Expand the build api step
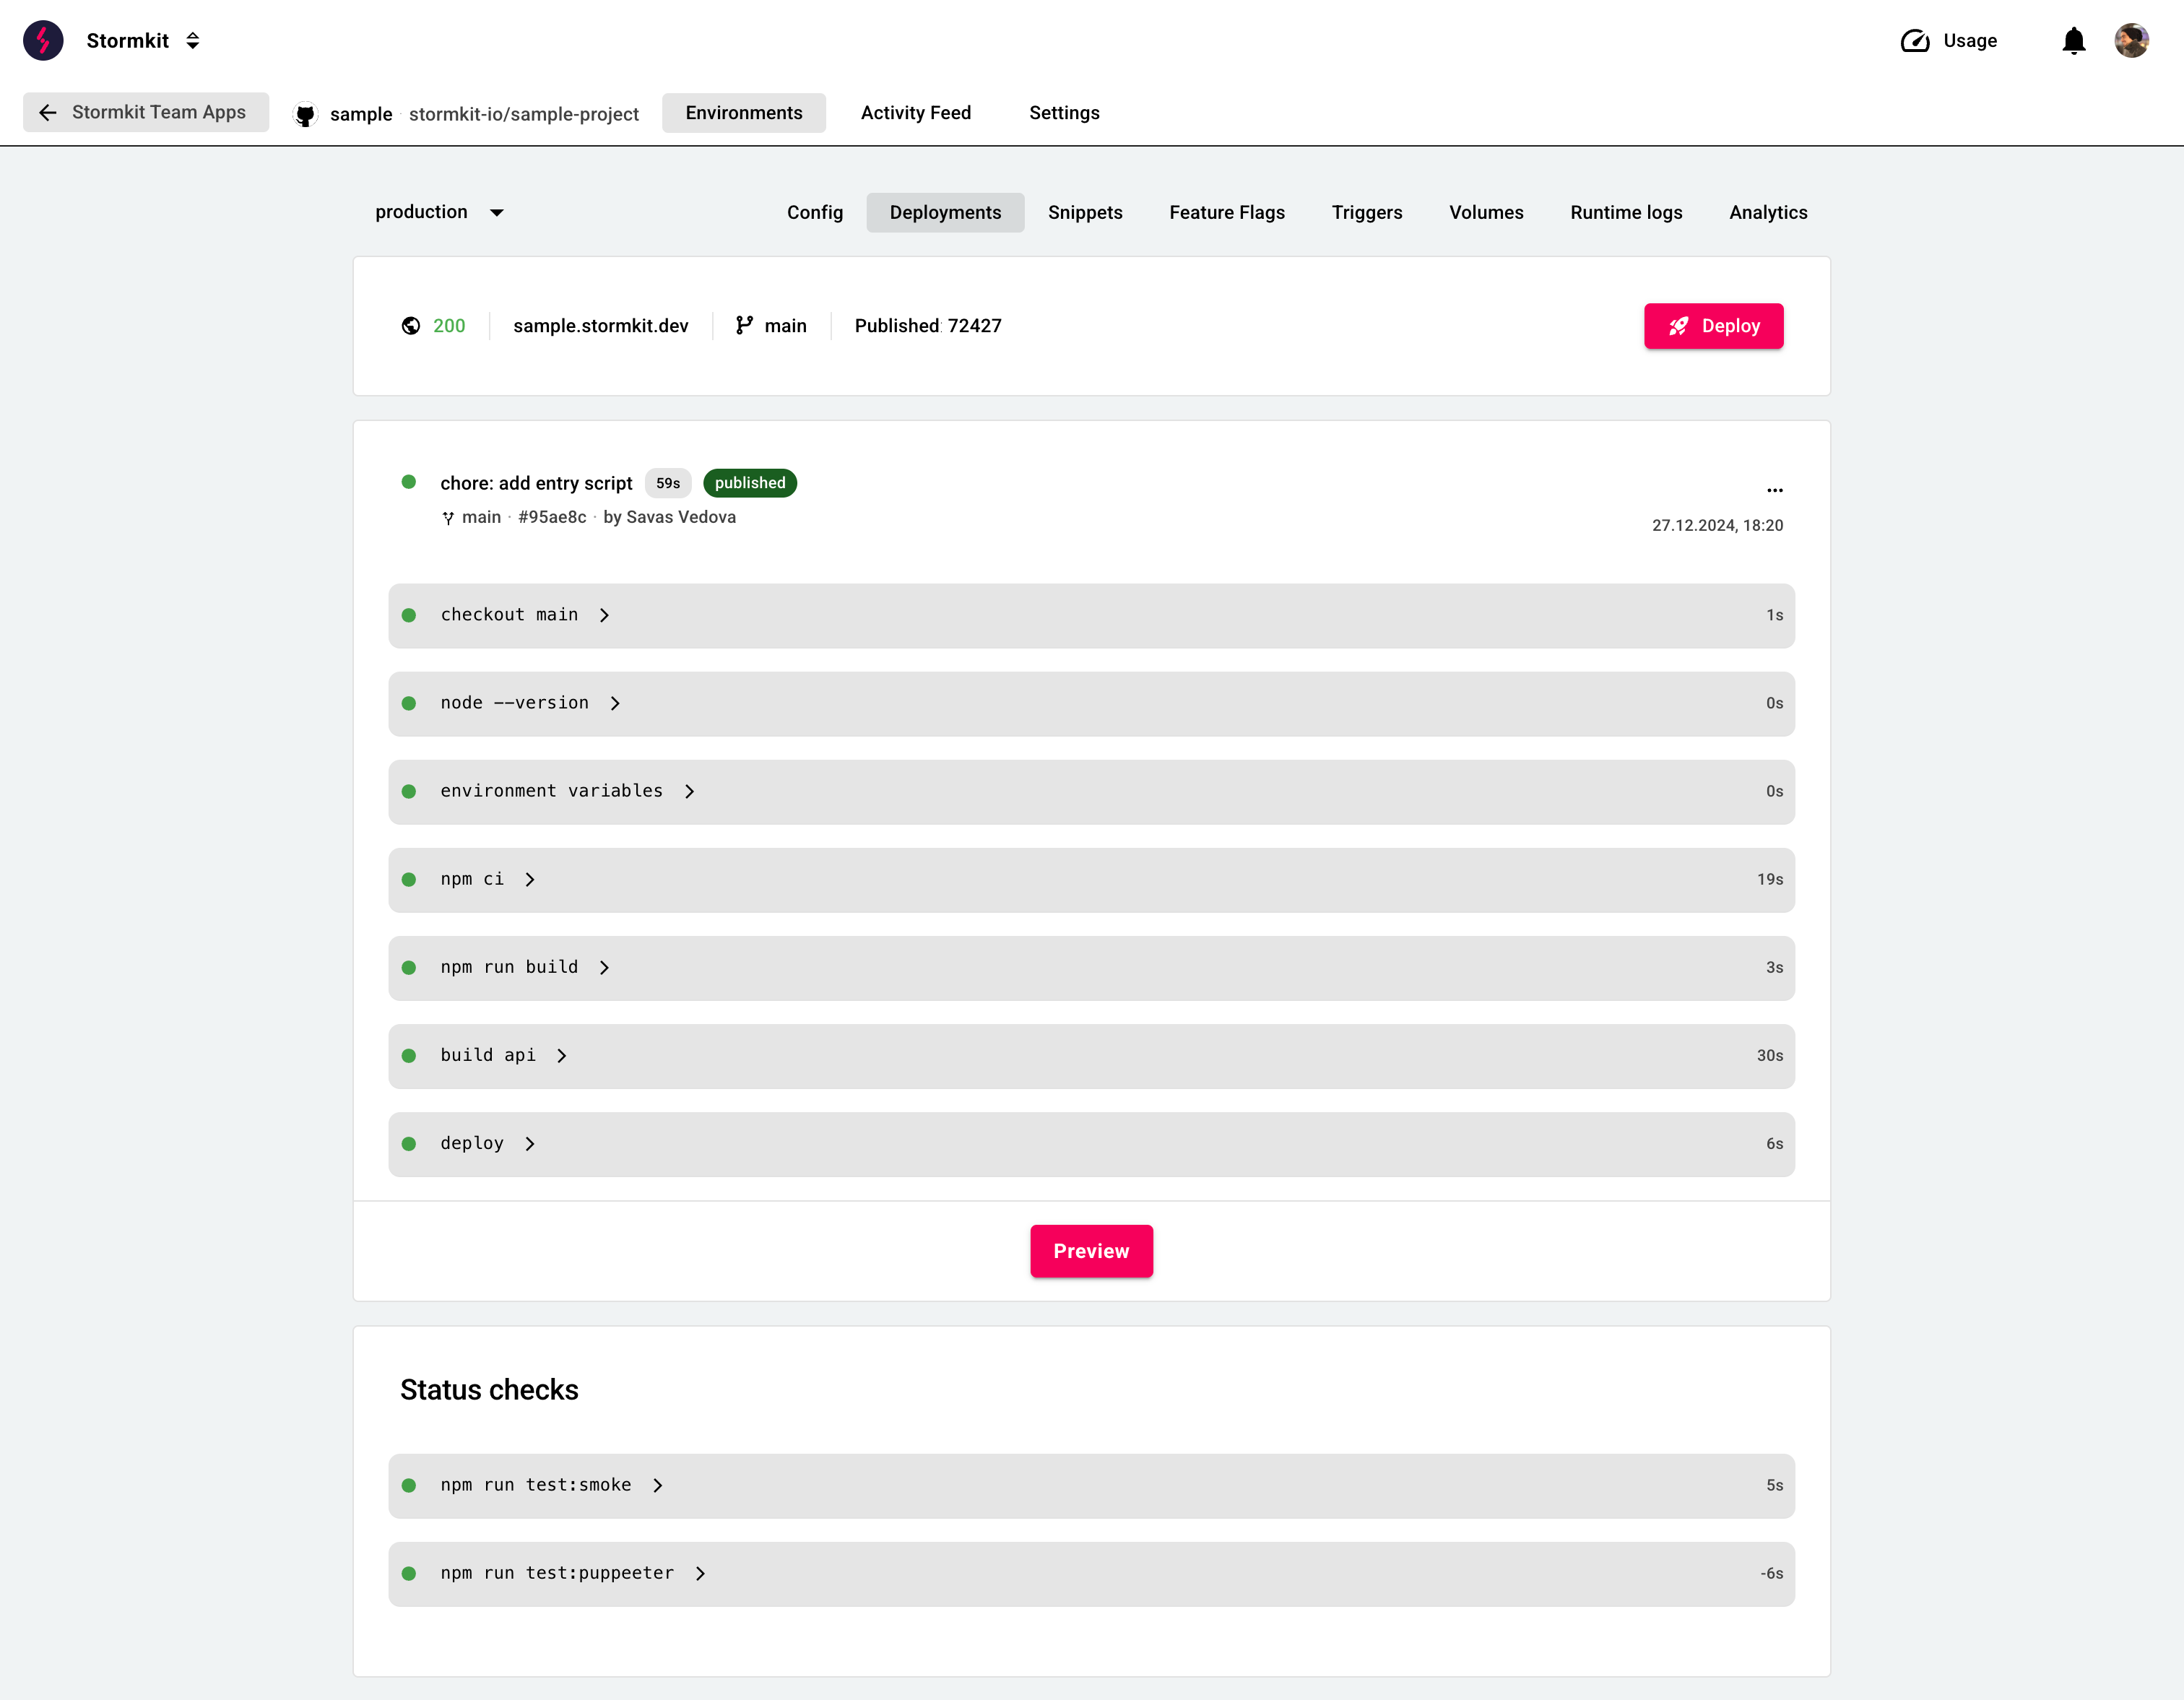This screenshot has height=1700, width=2184. click(x=1091, y=1056)
